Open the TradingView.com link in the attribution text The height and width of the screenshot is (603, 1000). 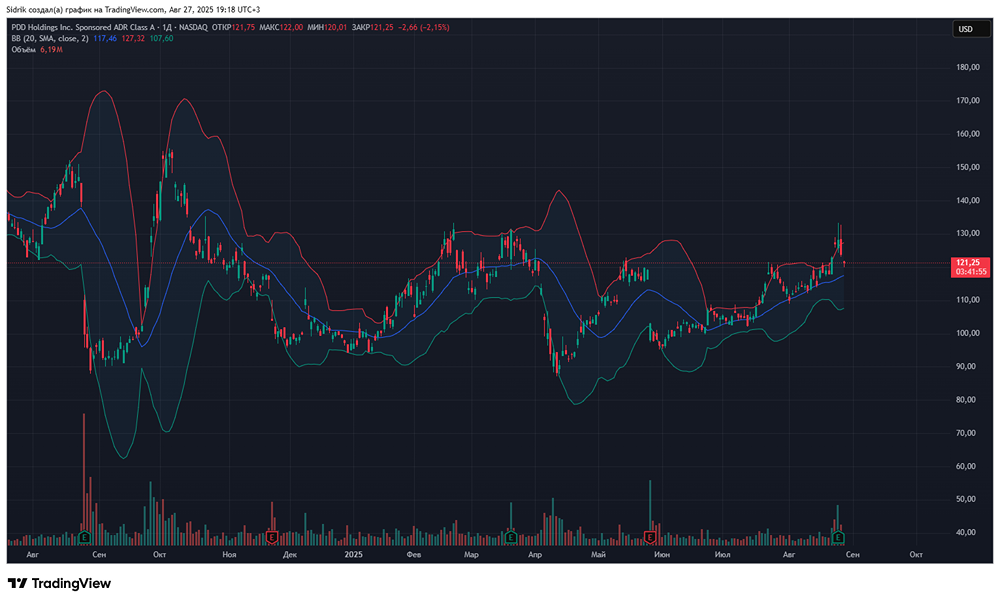click(132, 7)
